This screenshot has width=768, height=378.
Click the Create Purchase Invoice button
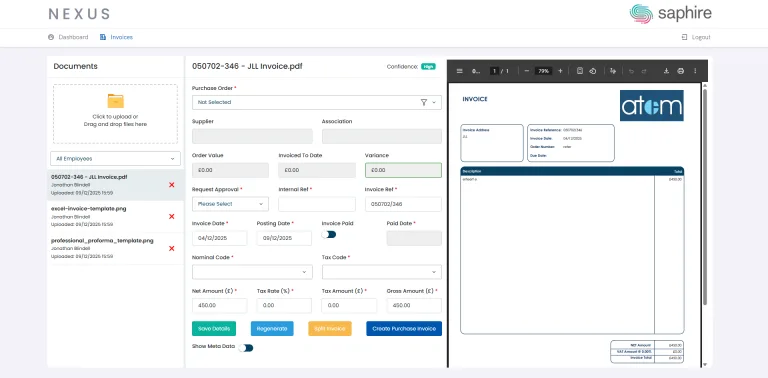(404, 329)
